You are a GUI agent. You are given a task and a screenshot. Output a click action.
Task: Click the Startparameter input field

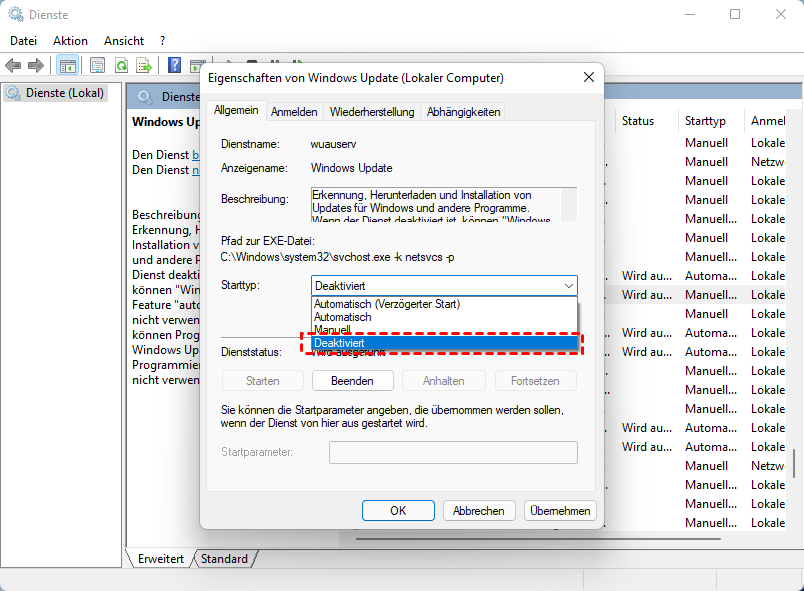pyautogui.click(x=453, y=453)
